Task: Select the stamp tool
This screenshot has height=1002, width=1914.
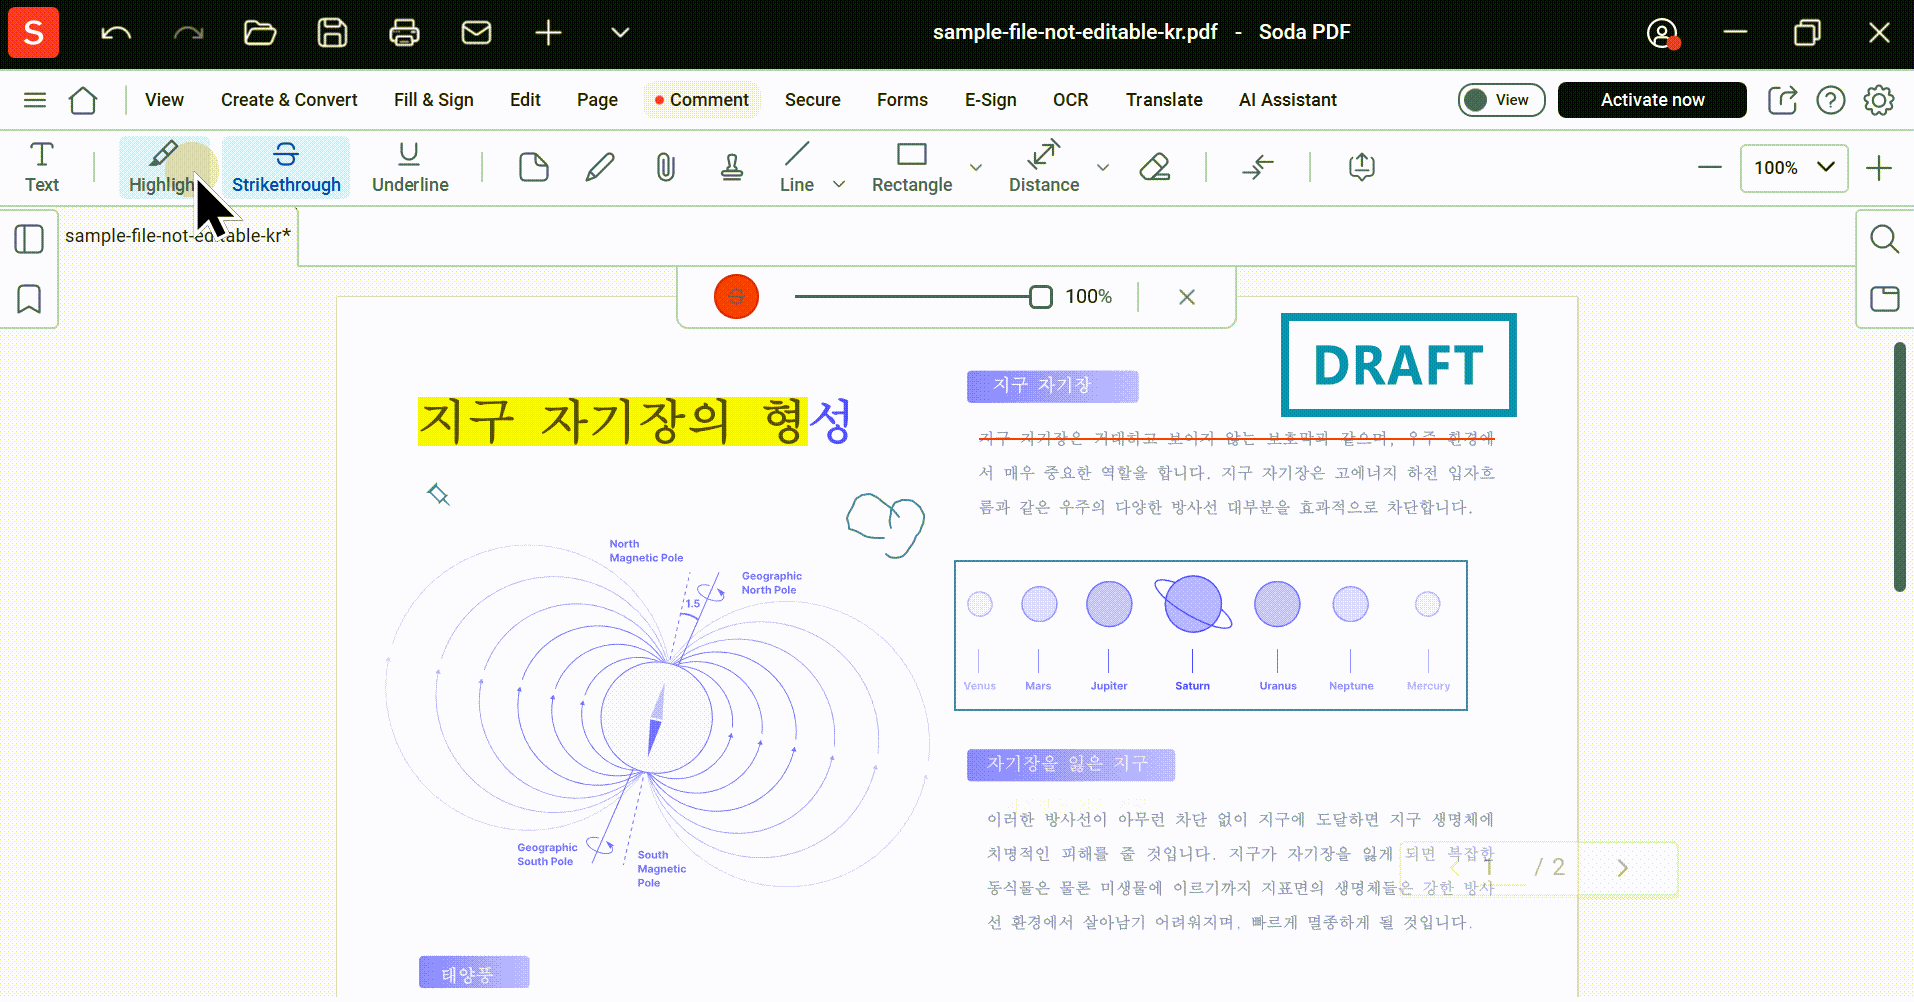Action: (x=732, y=167)
